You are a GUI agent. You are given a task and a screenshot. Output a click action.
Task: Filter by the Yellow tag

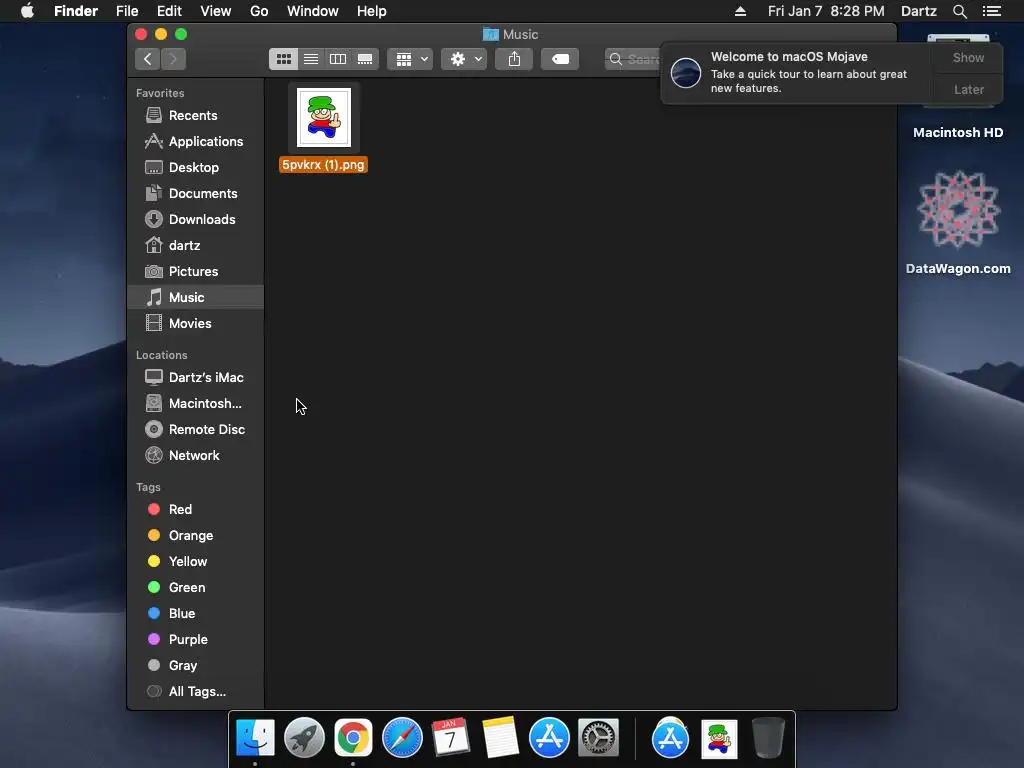[x=195, y=562]
